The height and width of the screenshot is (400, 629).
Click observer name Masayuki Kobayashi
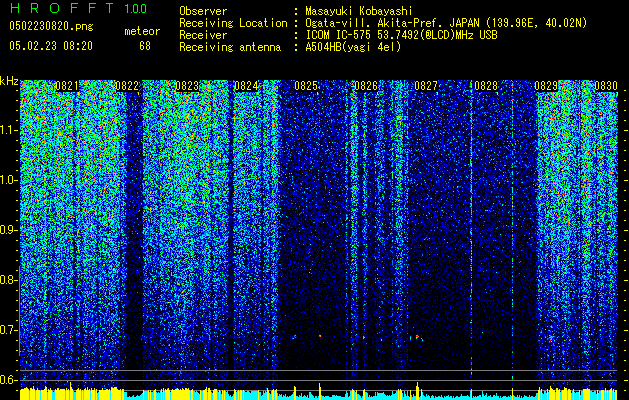(x=359, y=11)
